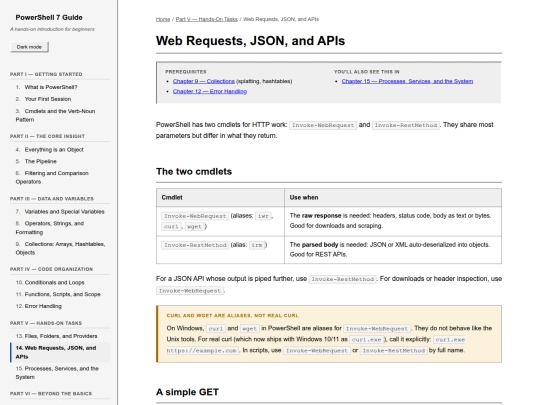
Task: Click the callout title 'curl and wget are aliases'
Action: pyautogui.click(x=232, y=315)
